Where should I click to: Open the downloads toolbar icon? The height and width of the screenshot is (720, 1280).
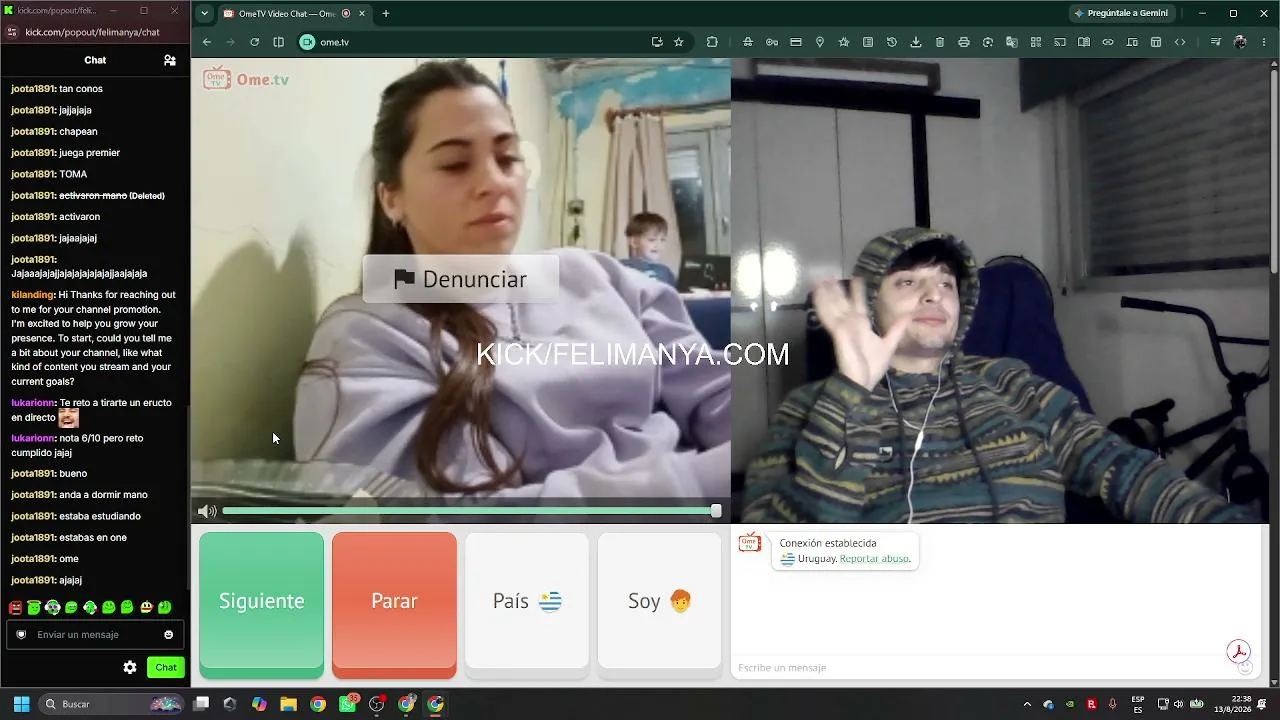point(916,42)
